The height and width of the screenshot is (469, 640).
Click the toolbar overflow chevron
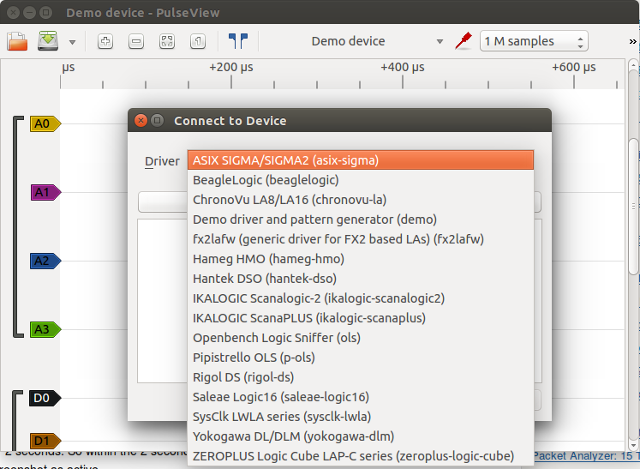coord(633,41)
